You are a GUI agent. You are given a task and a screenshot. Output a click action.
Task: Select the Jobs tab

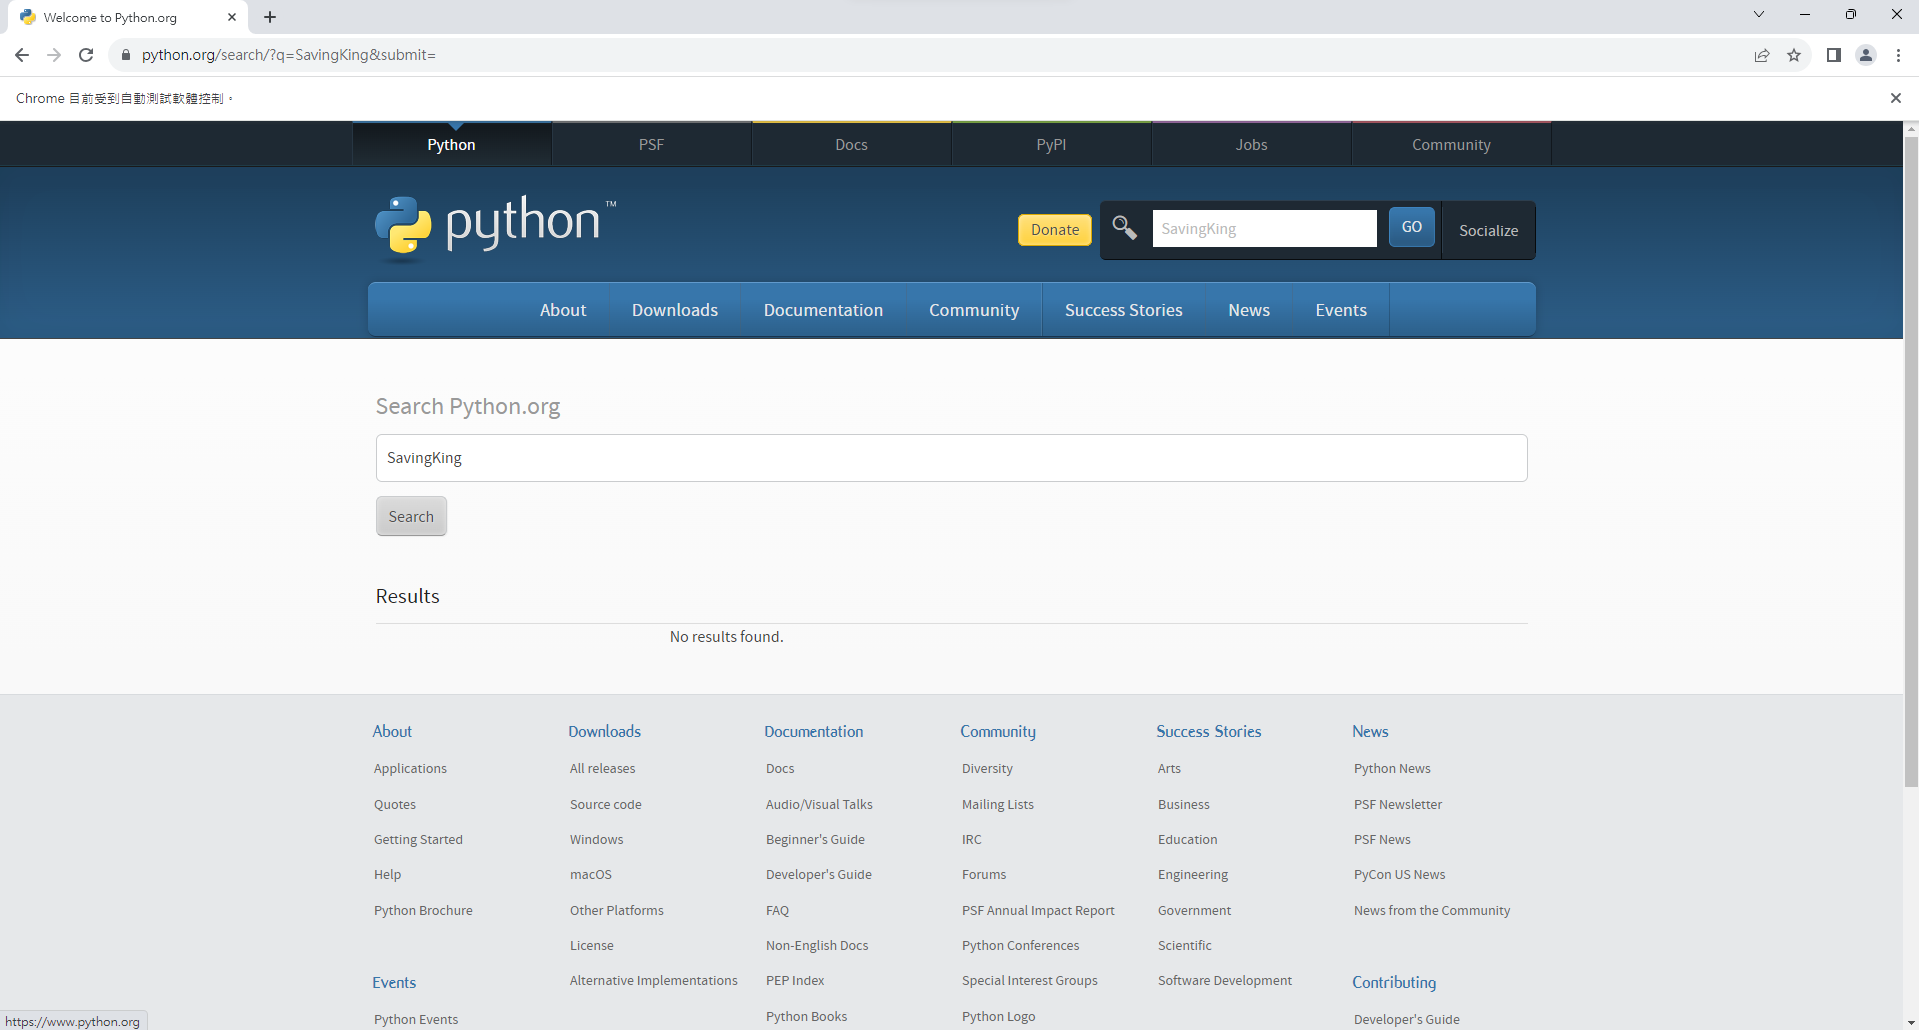click(x=1251, y=144)
